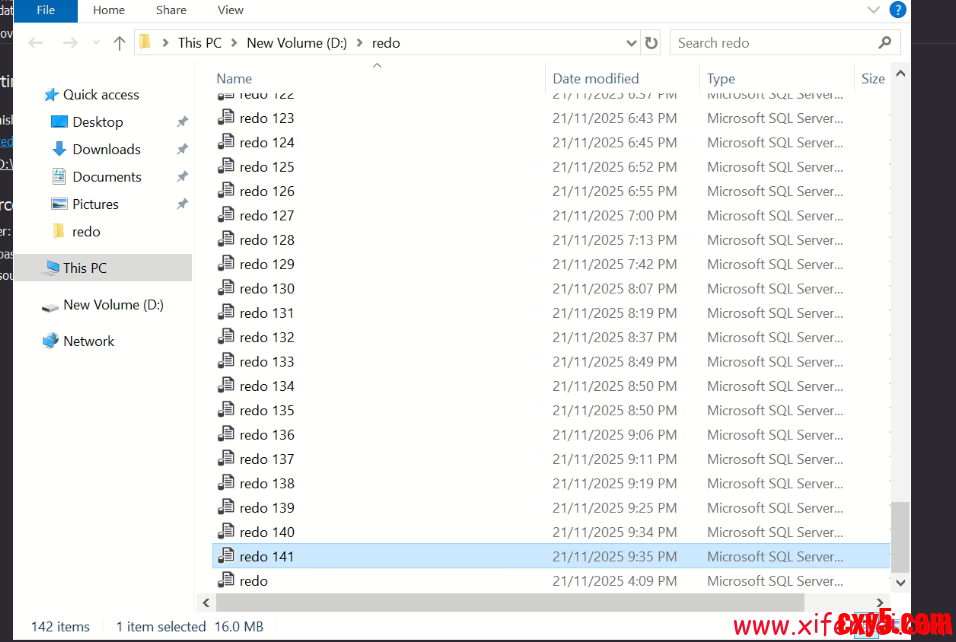Select This PC in the navigation pane
956x642 pixels.
coord(84,268)
